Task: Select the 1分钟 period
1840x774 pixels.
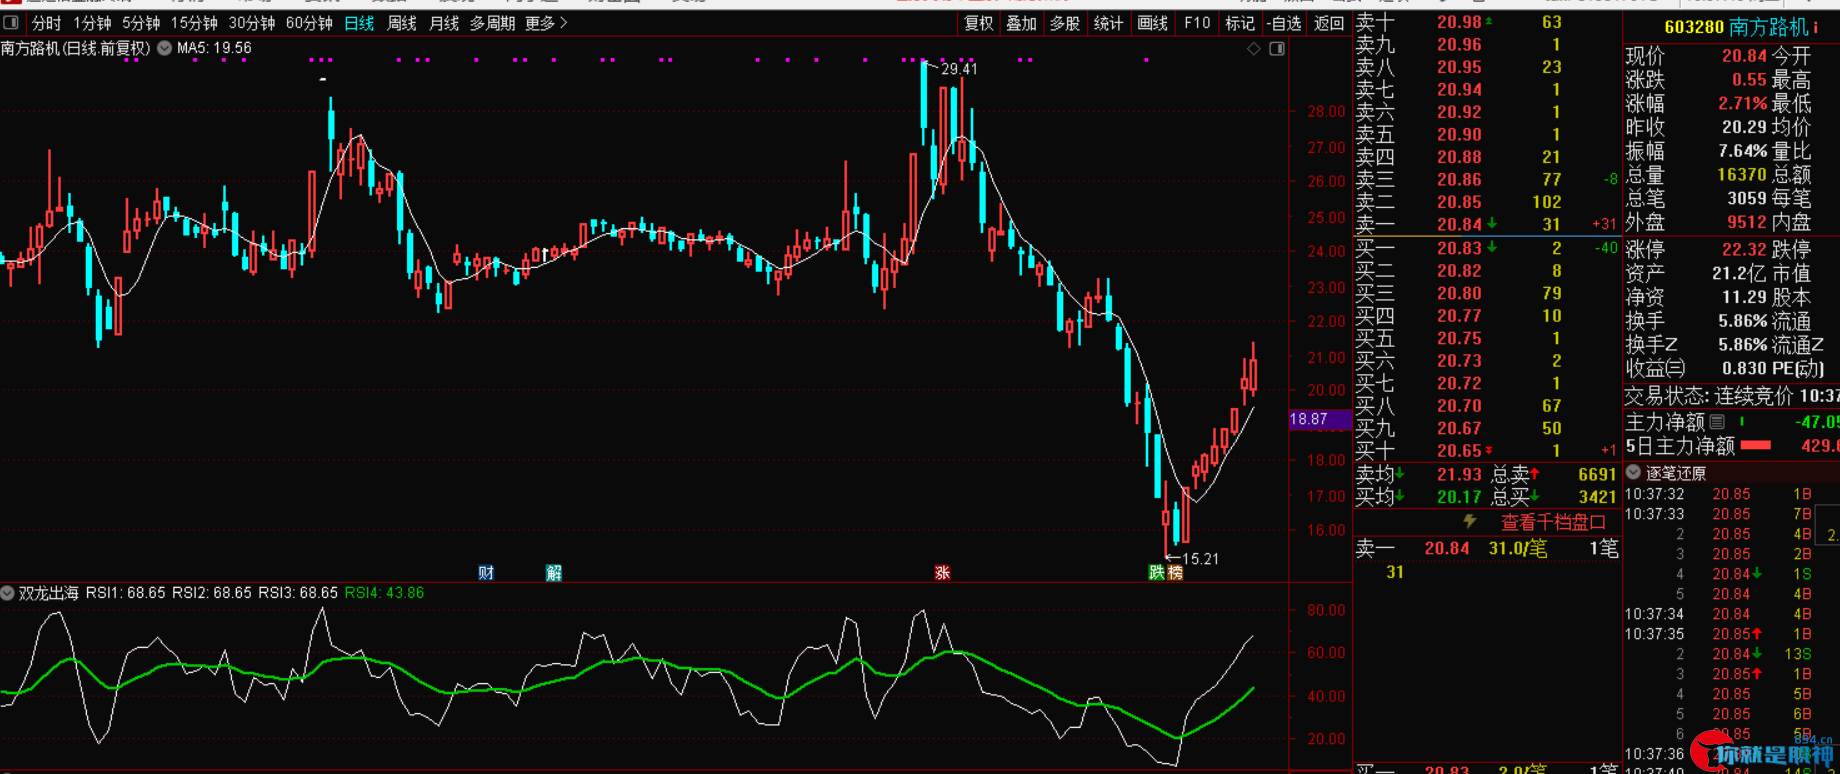Action: pos(92,23)
